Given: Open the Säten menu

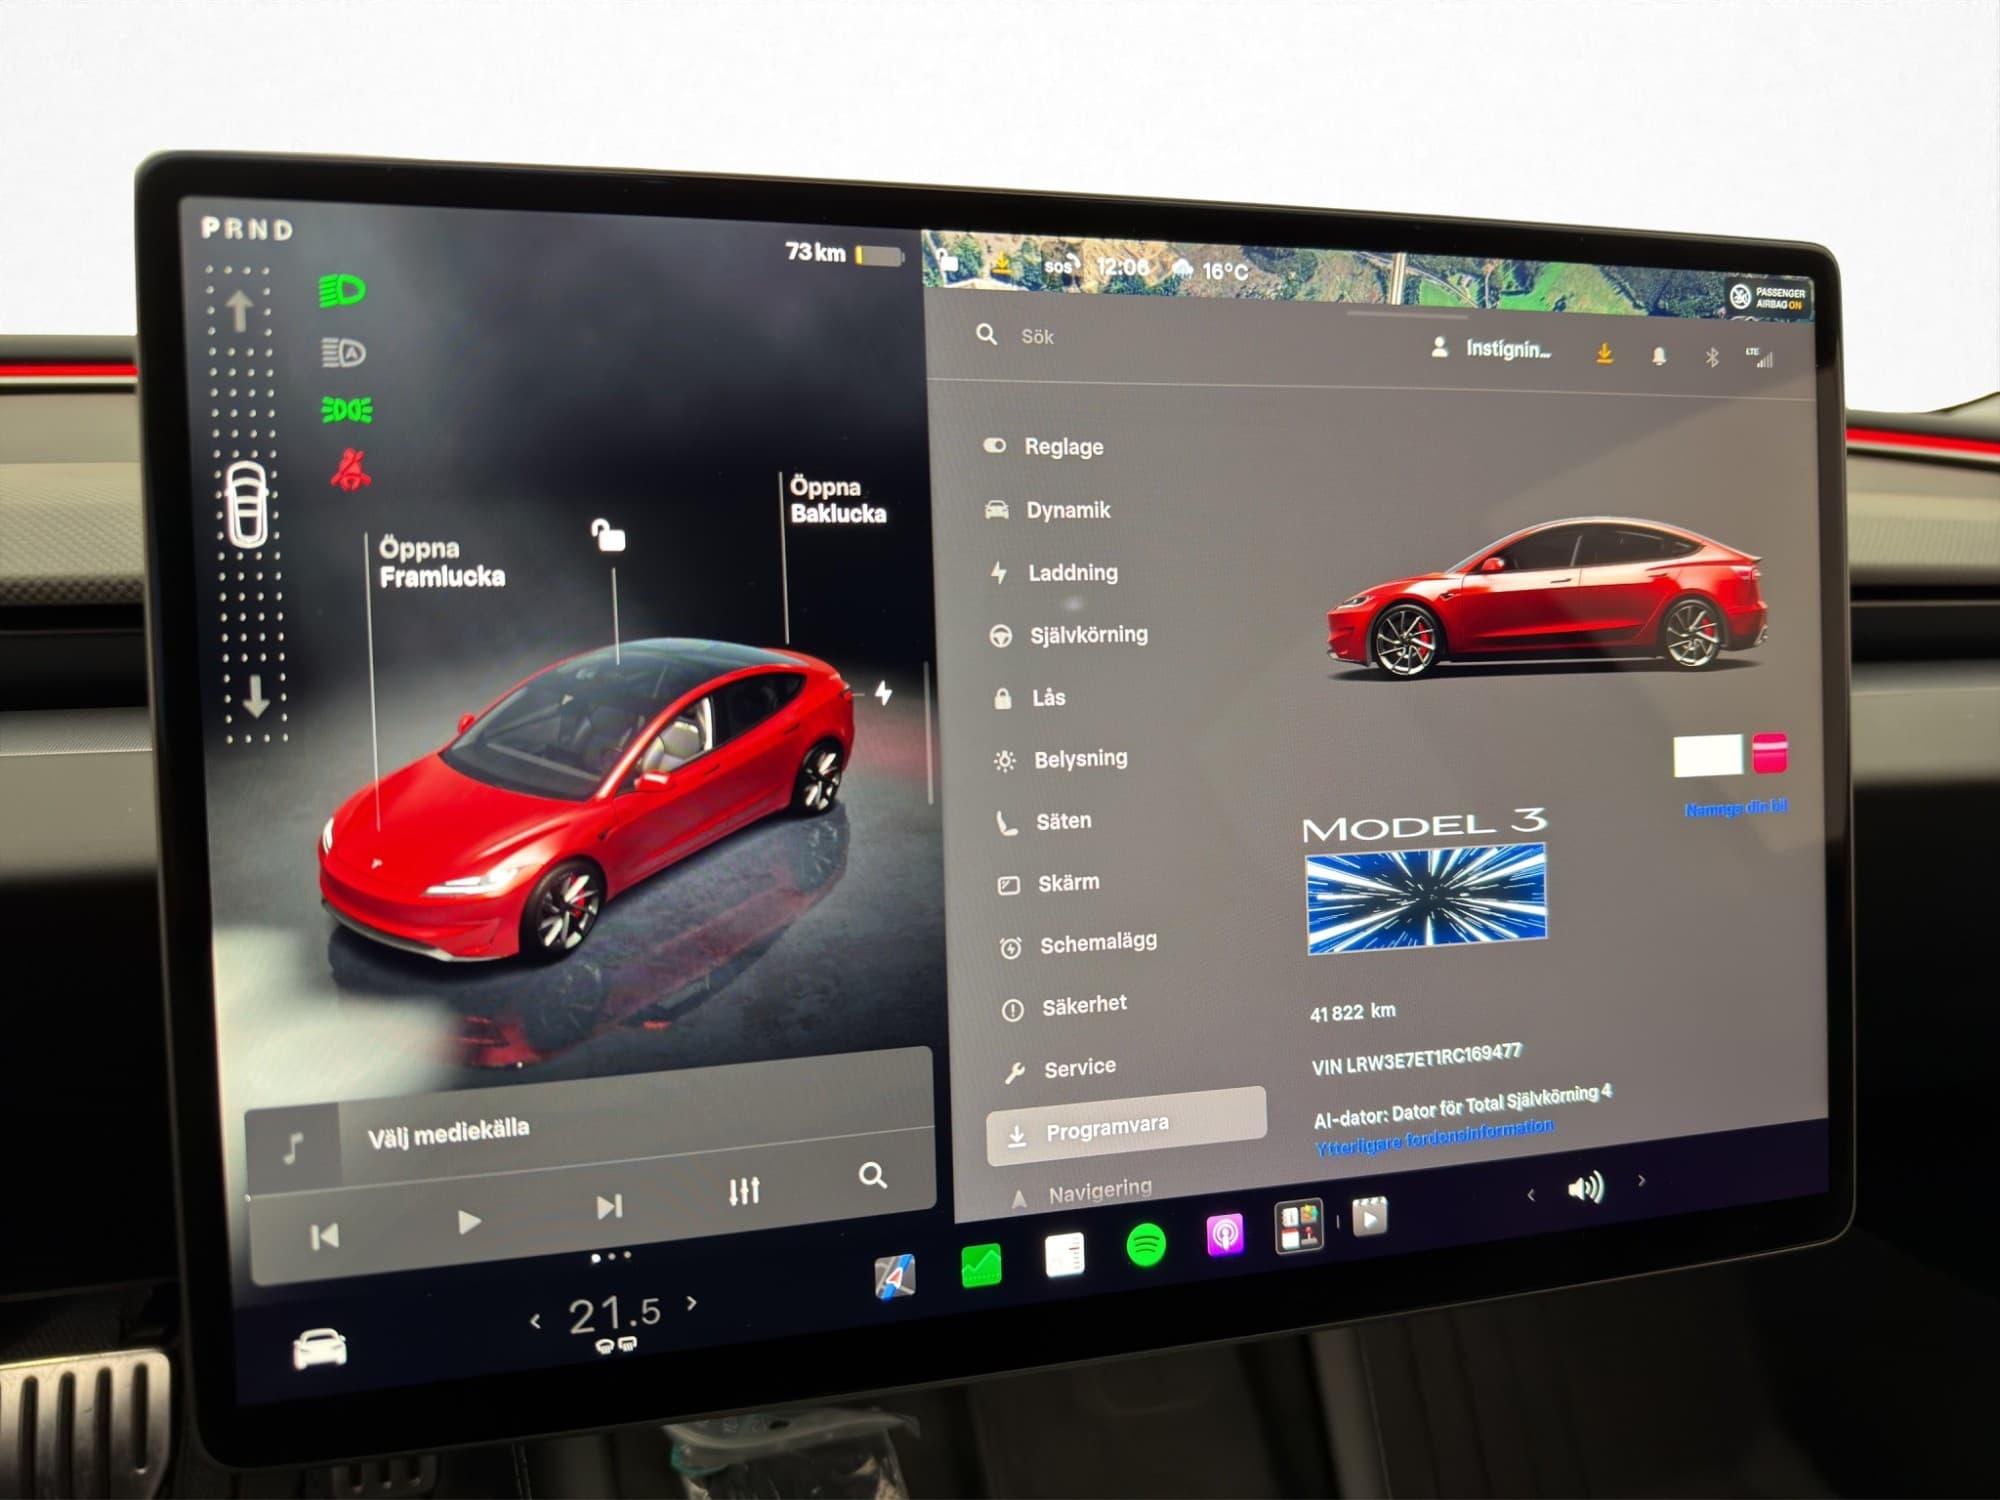Looking at the screenshot, I should tap(1044, 821).
